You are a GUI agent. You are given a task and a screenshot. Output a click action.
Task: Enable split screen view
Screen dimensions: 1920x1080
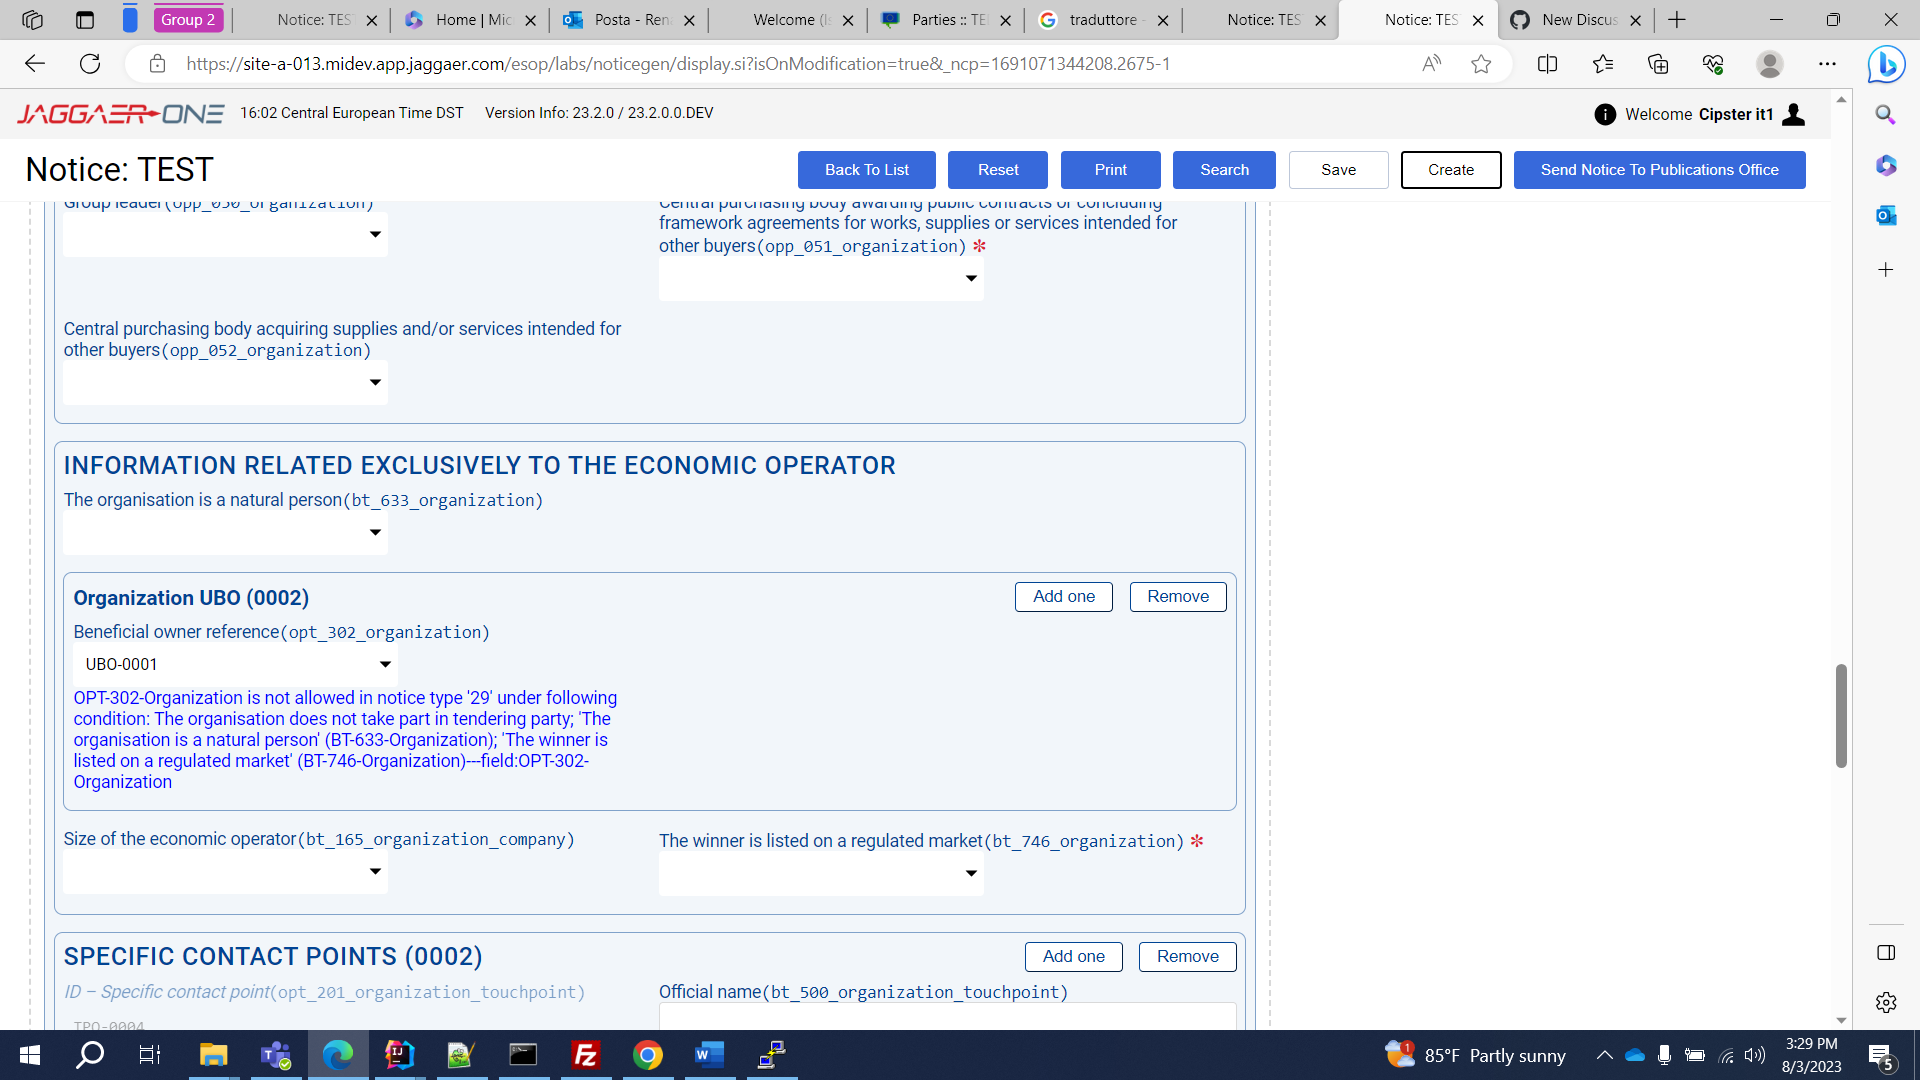[x=1547, y=63]
